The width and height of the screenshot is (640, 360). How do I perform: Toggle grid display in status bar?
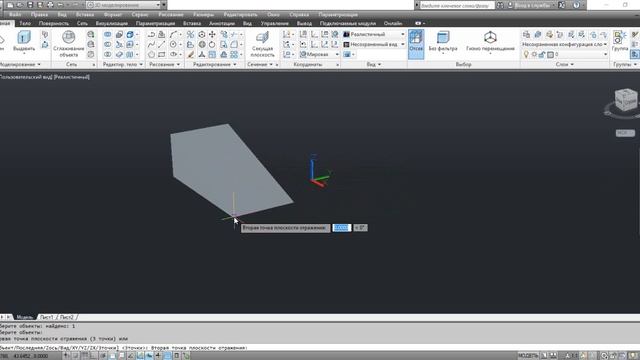pyautogui.click(x=84, y=356)
